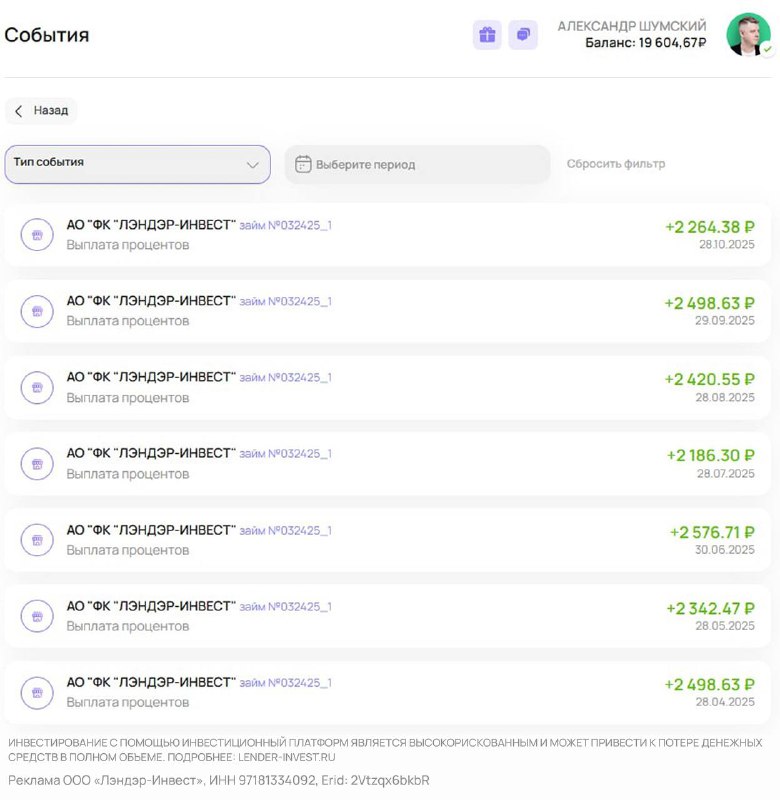
Task: Click Выплата процентов label in the 30.06.2025 row
Action: coord(128,550)
